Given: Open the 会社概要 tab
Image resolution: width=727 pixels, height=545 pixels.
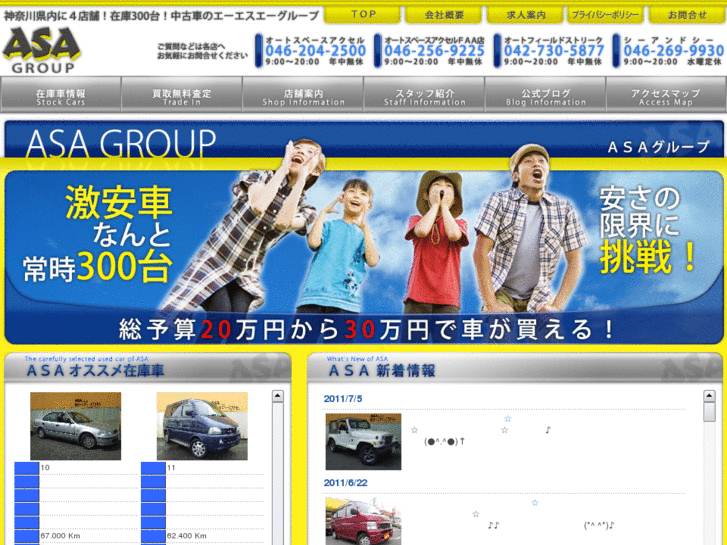Looking at the screenshot, I should pos(444,15).
